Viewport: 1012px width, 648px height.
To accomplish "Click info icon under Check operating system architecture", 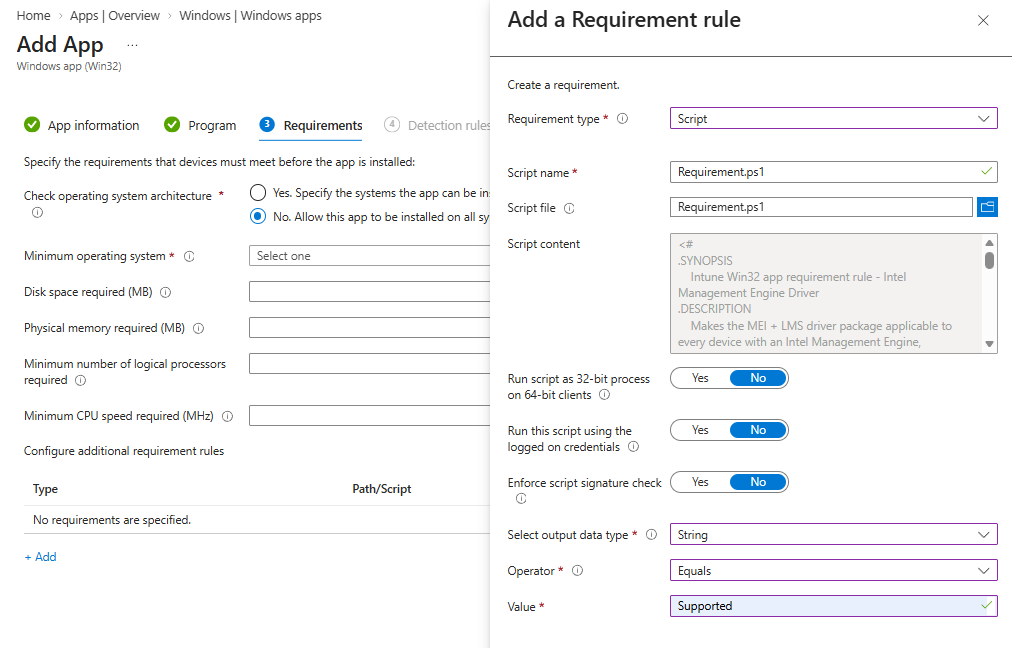I will (x=37, y=212).
